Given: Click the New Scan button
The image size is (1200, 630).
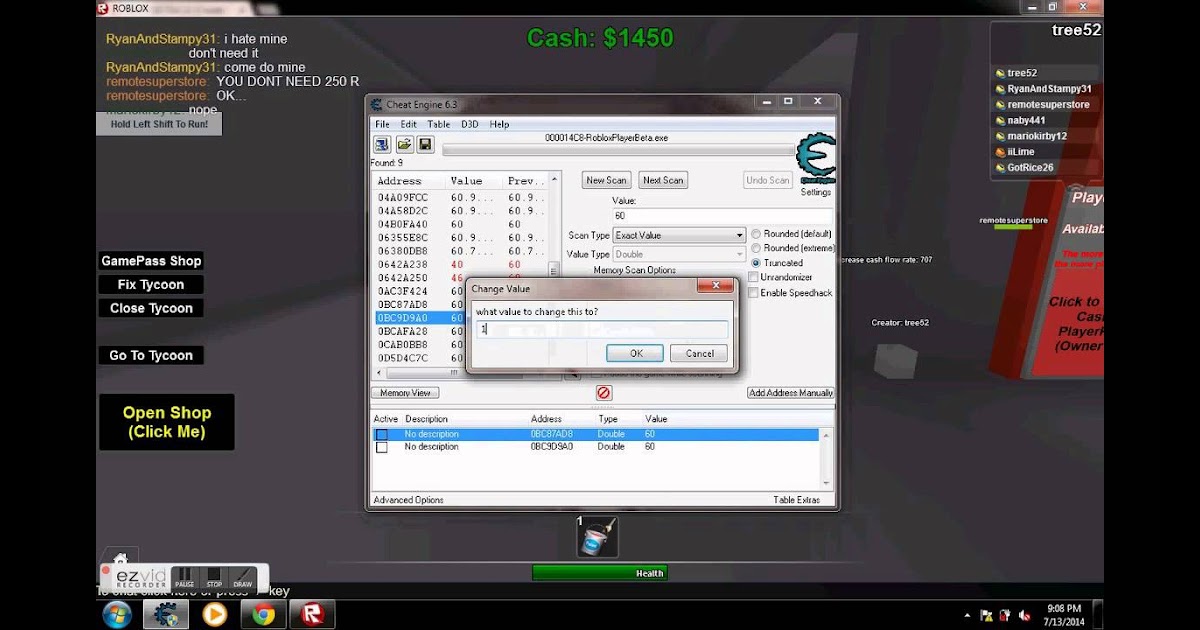Looking at the screenshot, I should [x=606, y=180].
